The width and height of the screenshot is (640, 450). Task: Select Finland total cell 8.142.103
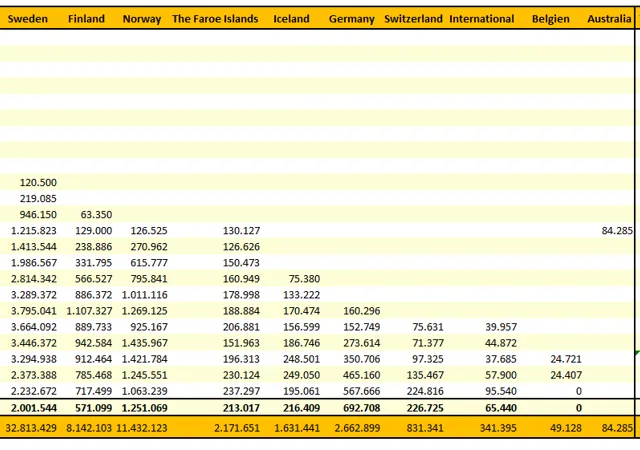[89, 428]
